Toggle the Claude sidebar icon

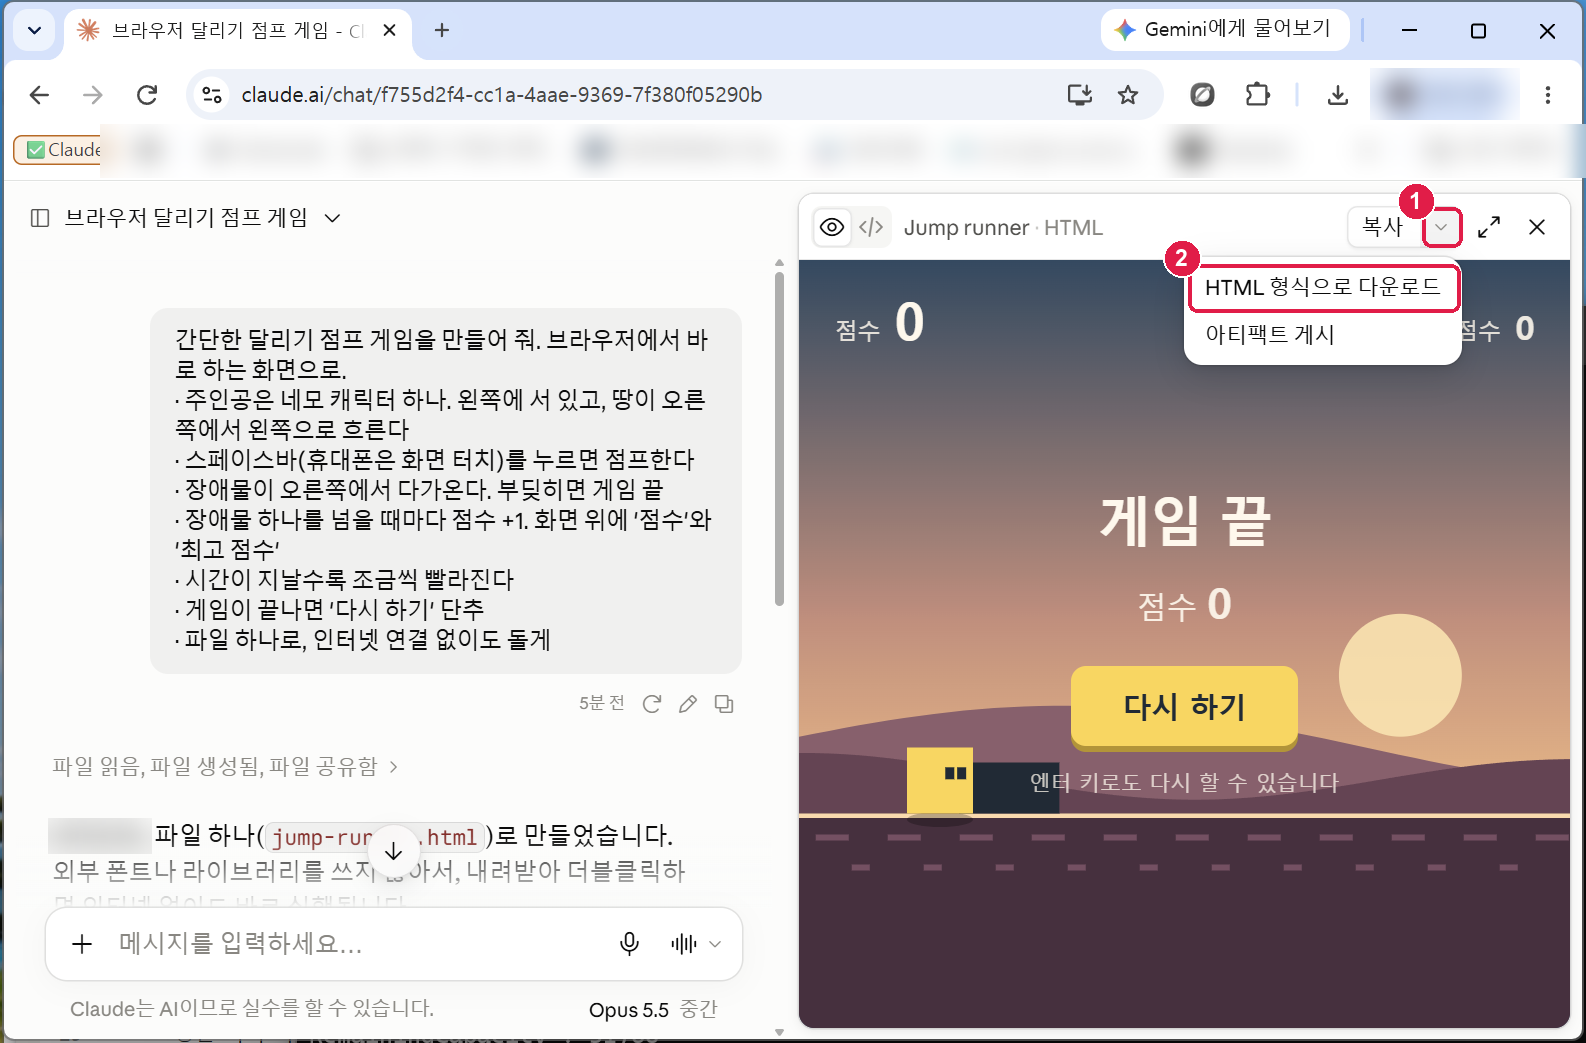[x=40, y=218]
